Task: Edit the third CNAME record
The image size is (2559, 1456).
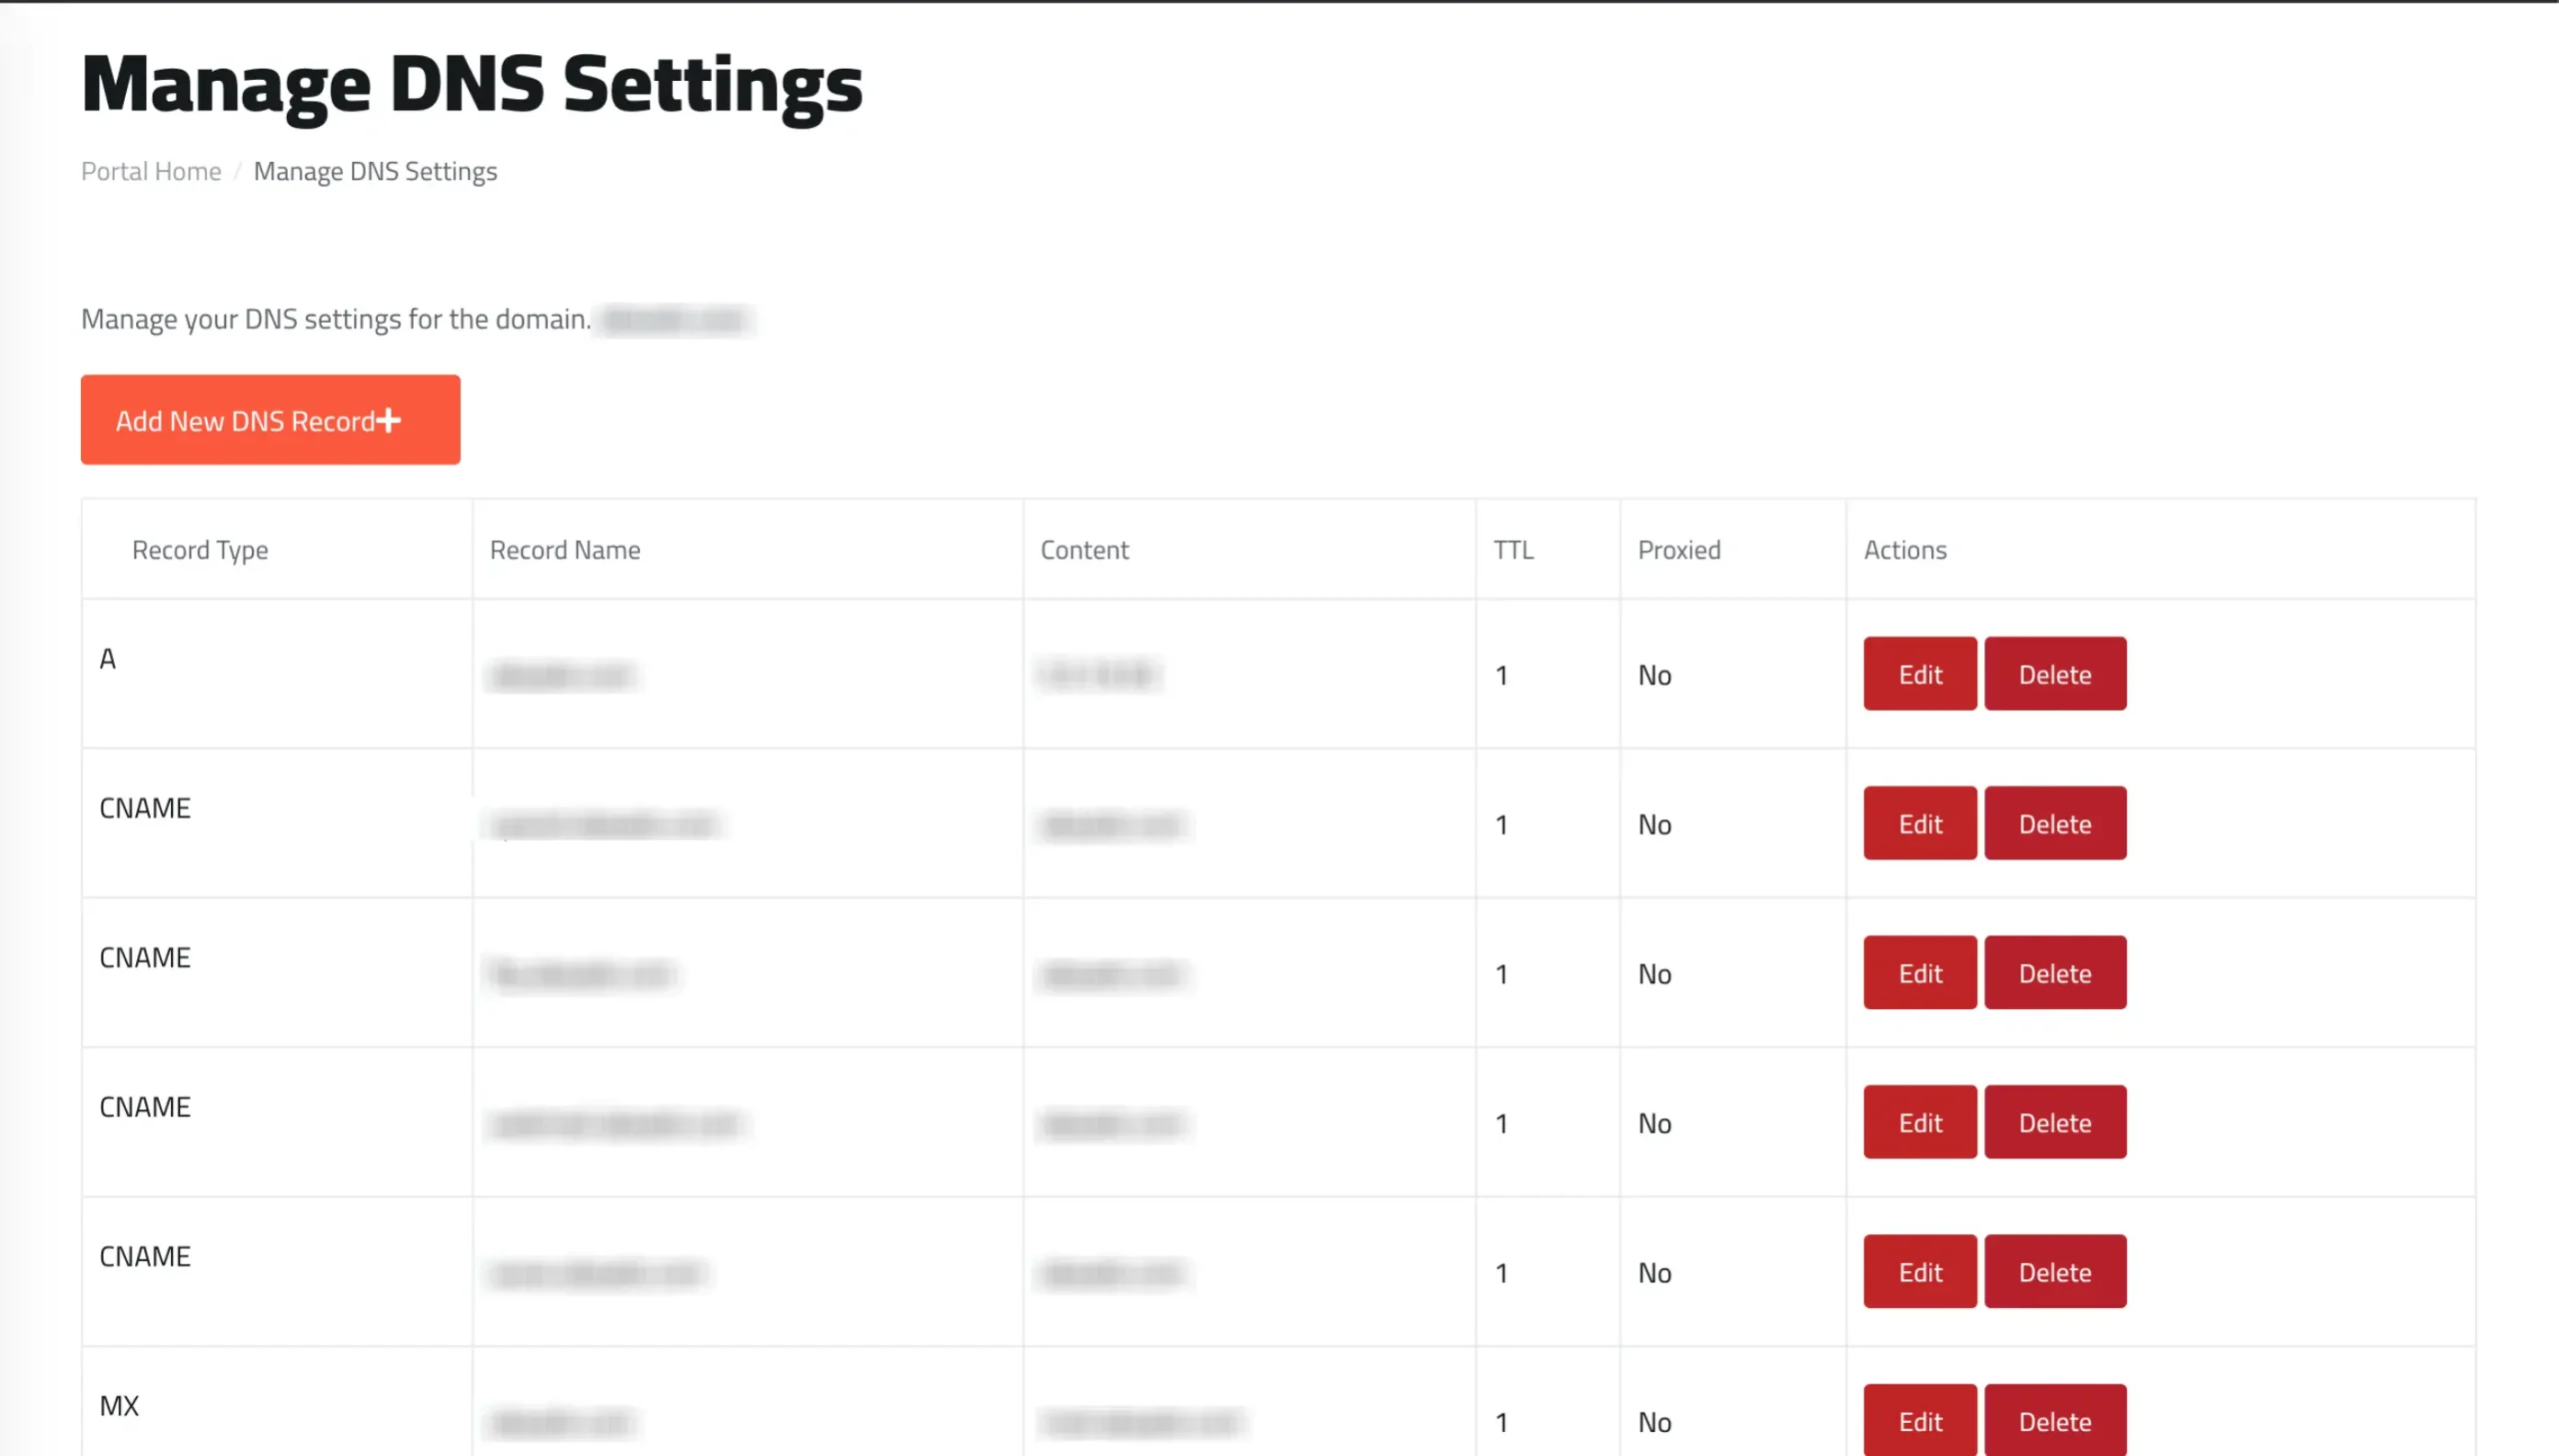Action: tap(1919, 1123)
